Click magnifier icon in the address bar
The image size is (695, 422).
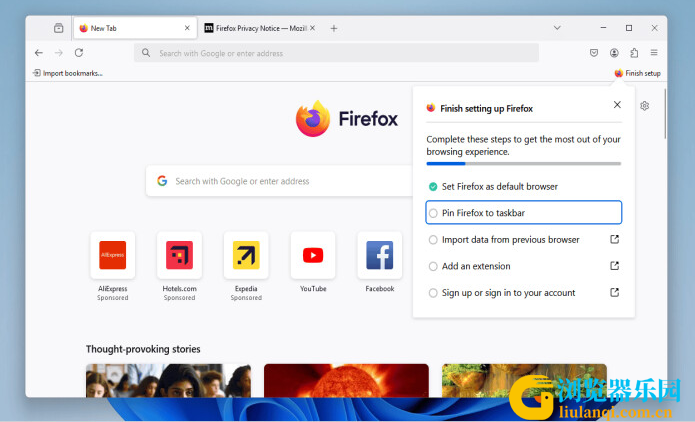point(146,53)
